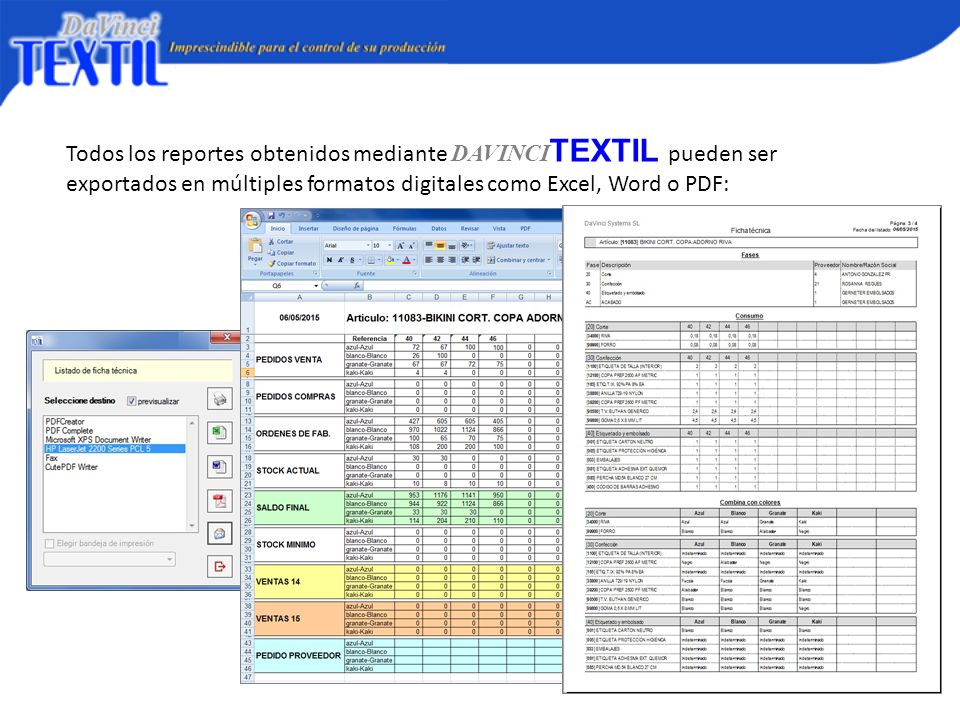Open the Vista ribbon tab

[x=499, y=228]
